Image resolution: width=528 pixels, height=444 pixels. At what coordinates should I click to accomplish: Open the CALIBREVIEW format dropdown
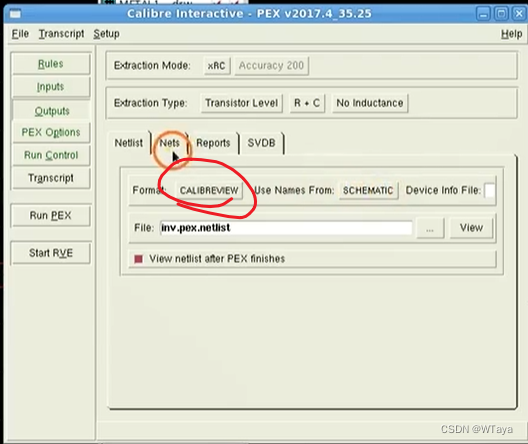click(x=209, y=191)
